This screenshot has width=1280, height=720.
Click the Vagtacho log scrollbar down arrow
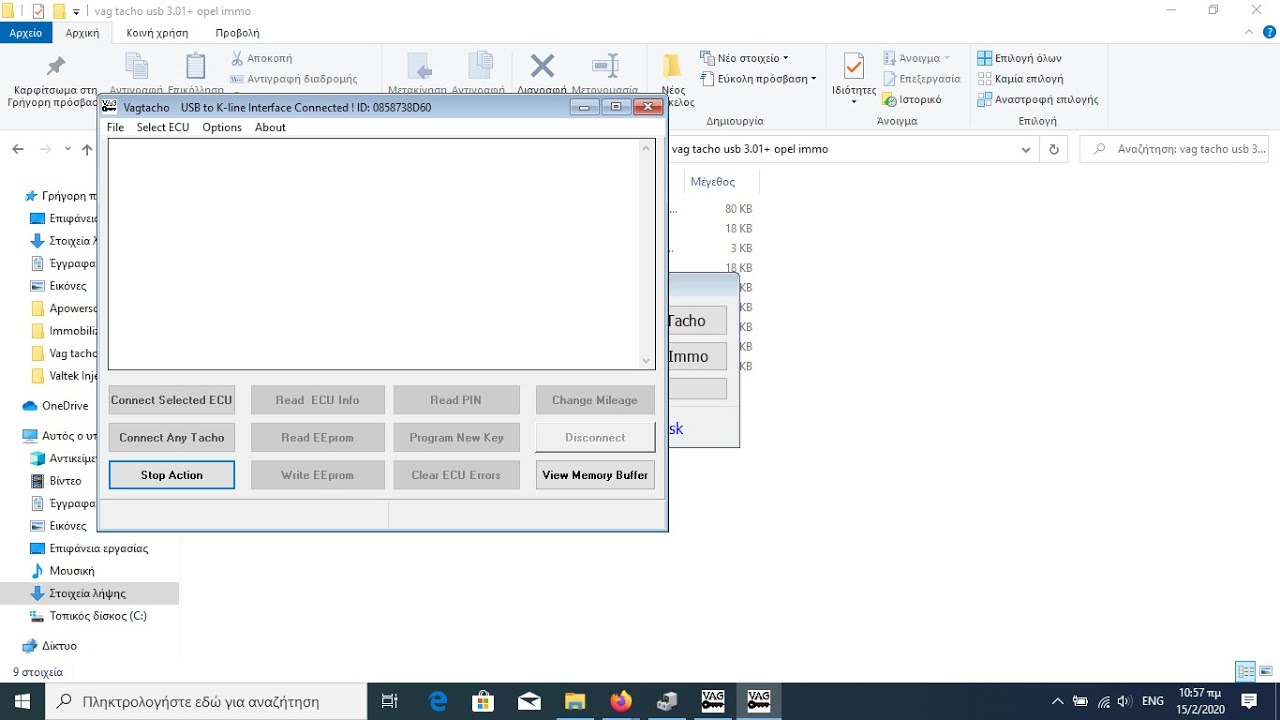(646, 360)
